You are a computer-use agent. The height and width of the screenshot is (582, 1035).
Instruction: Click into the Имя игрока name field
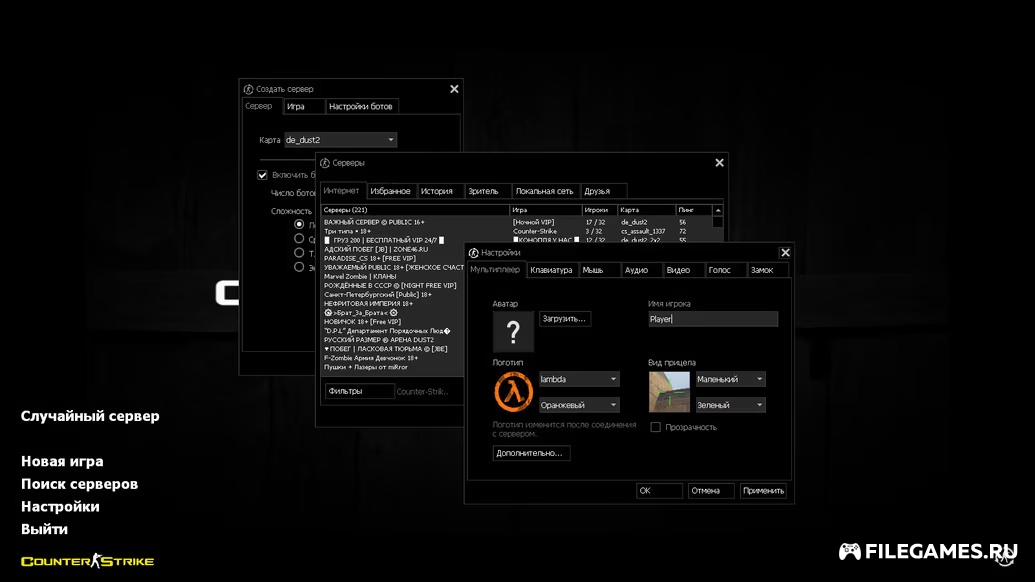coord(713,319)
